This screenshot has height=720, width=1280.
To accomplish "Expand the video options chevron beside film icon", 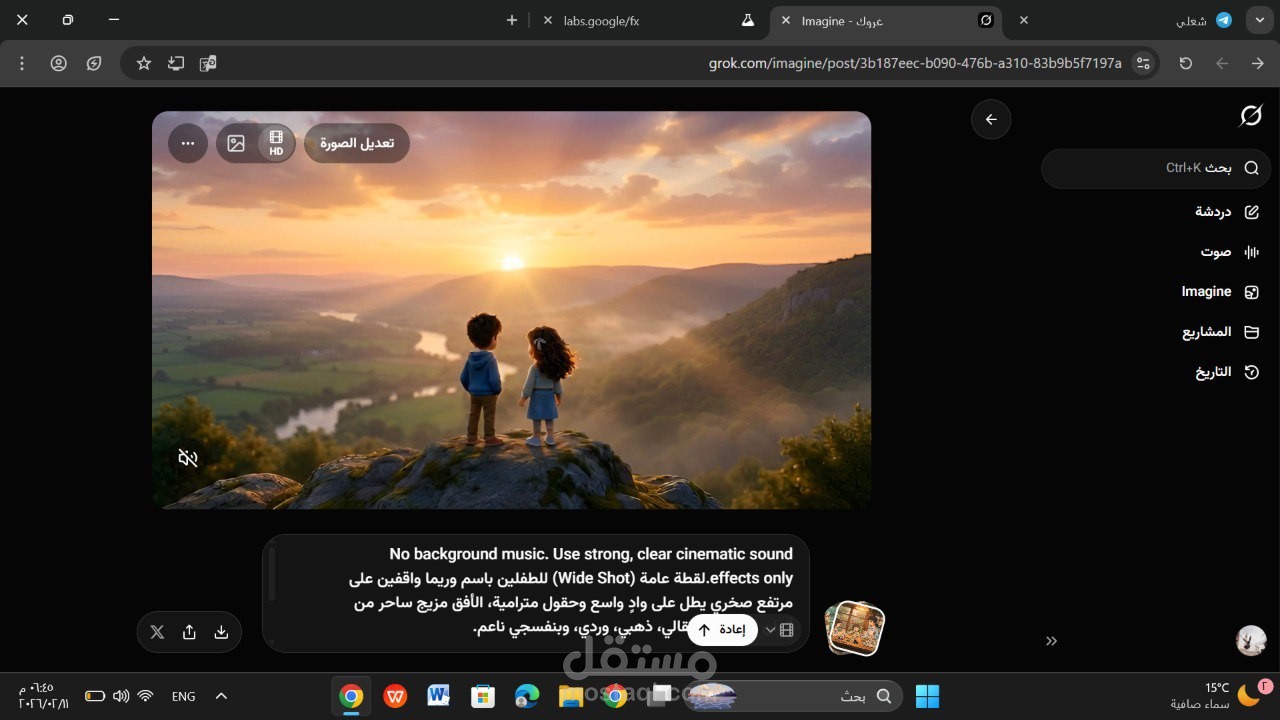I will (770, 630).
